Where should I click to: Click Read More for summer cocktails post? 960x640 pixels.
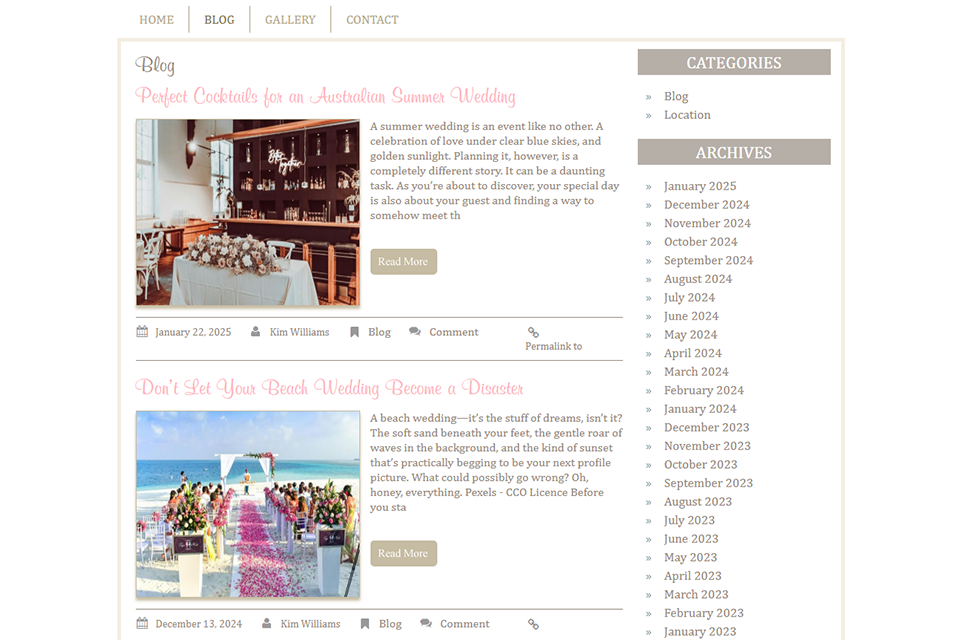403,262
